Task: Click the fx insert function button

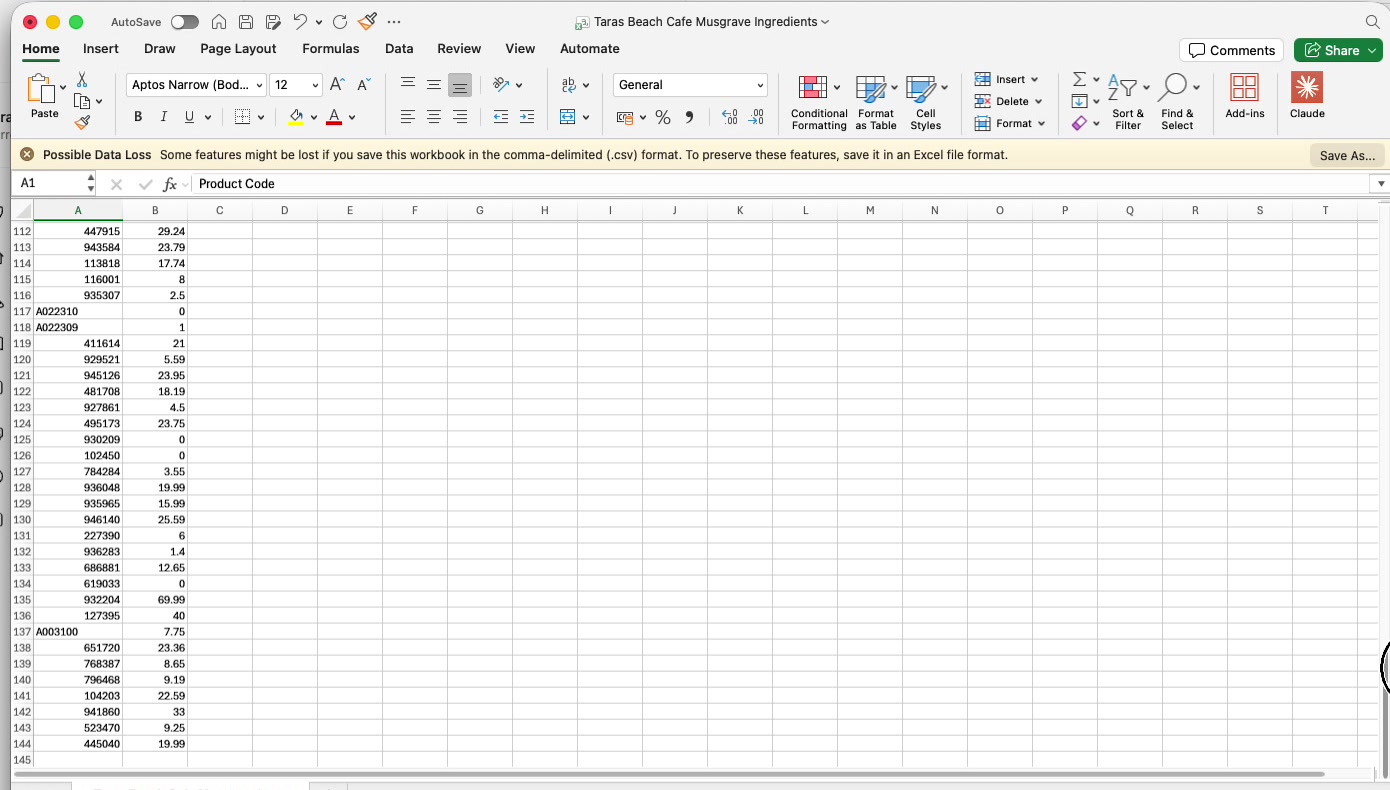Action: (170, 184)
